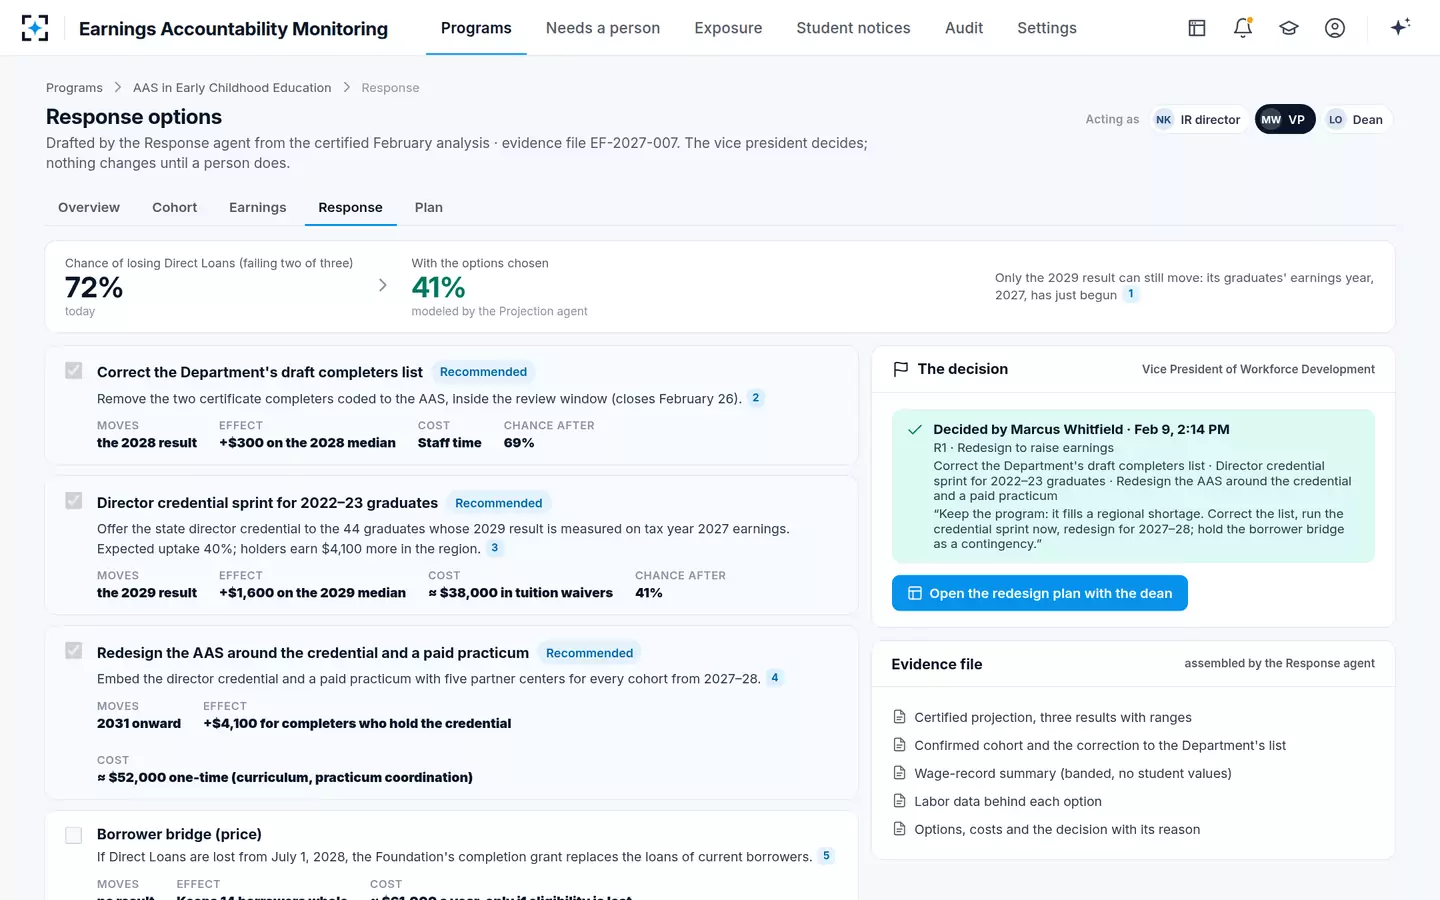Click the chevron between 72% and 41%
The height and width of the screenshot is (900, 1440).
383,286
